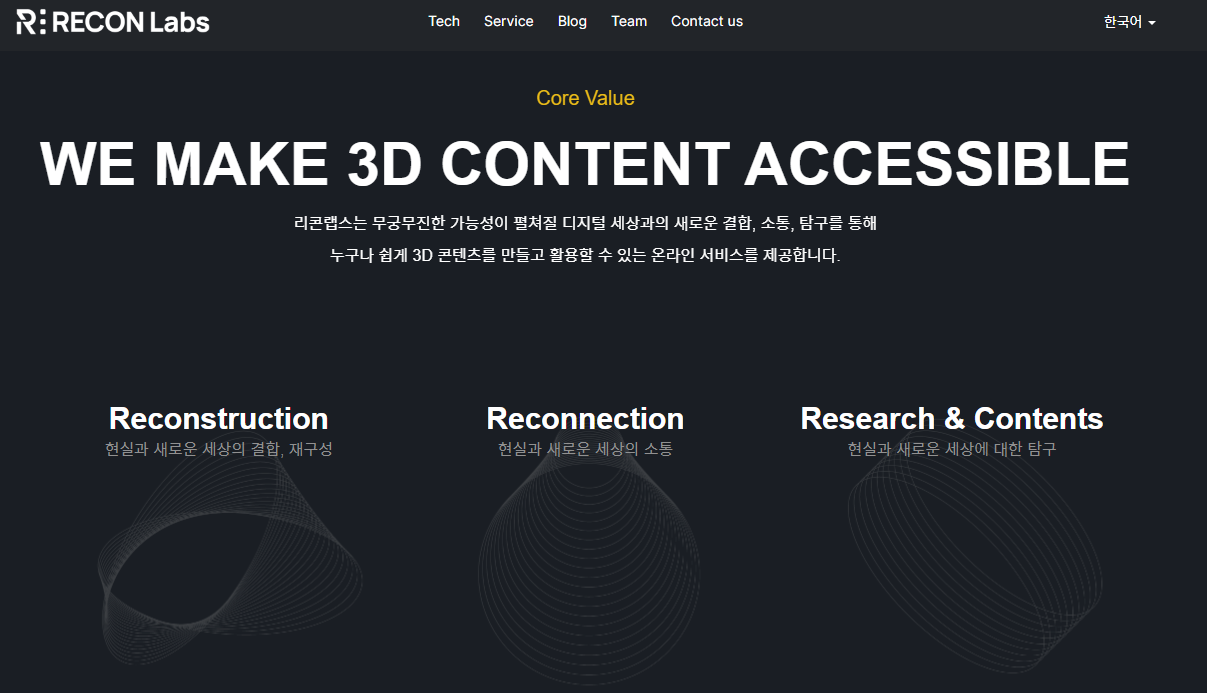Open the Reconnection section heading

point(586,418)
